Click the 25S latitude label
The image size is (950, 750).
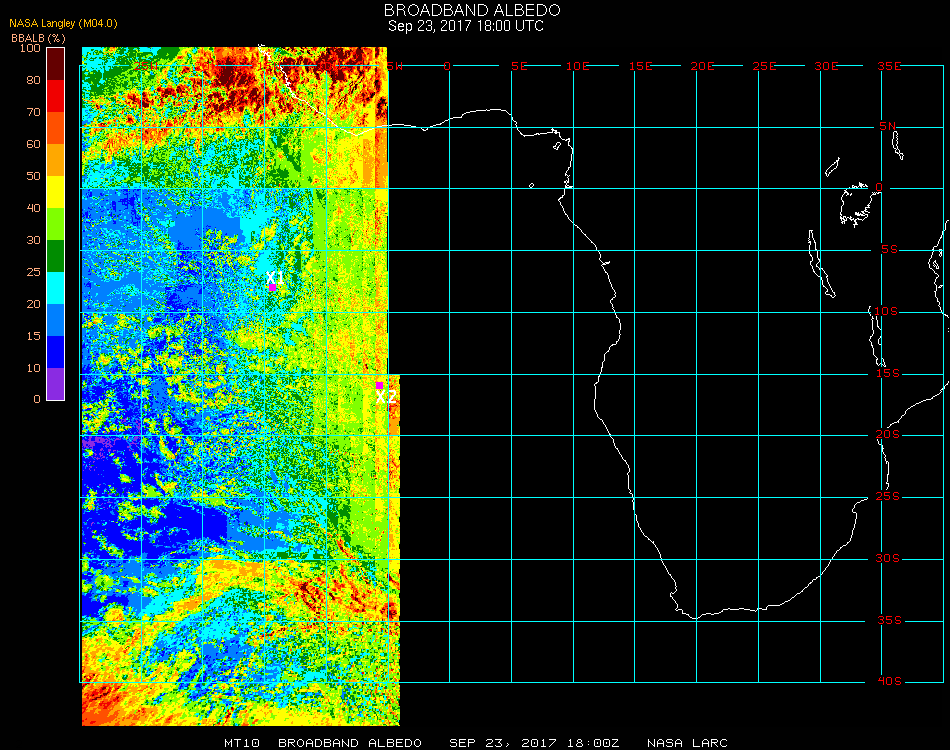[x=888, y=497]
